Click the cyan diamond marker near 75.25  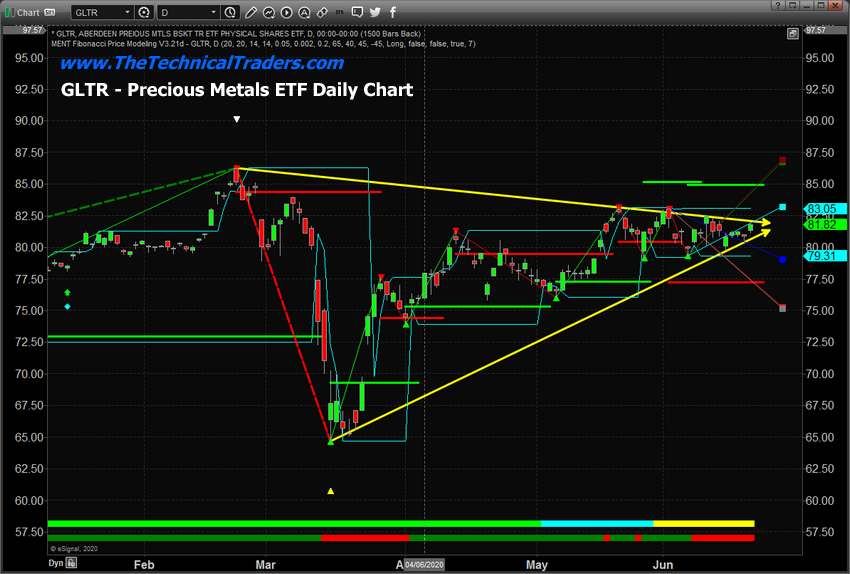click(x=67, y=307)
